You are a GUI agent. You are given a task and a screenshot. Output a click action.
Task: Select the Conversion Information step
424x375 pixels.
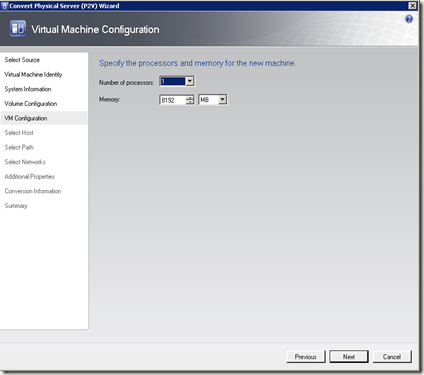[x=33, y=191]
